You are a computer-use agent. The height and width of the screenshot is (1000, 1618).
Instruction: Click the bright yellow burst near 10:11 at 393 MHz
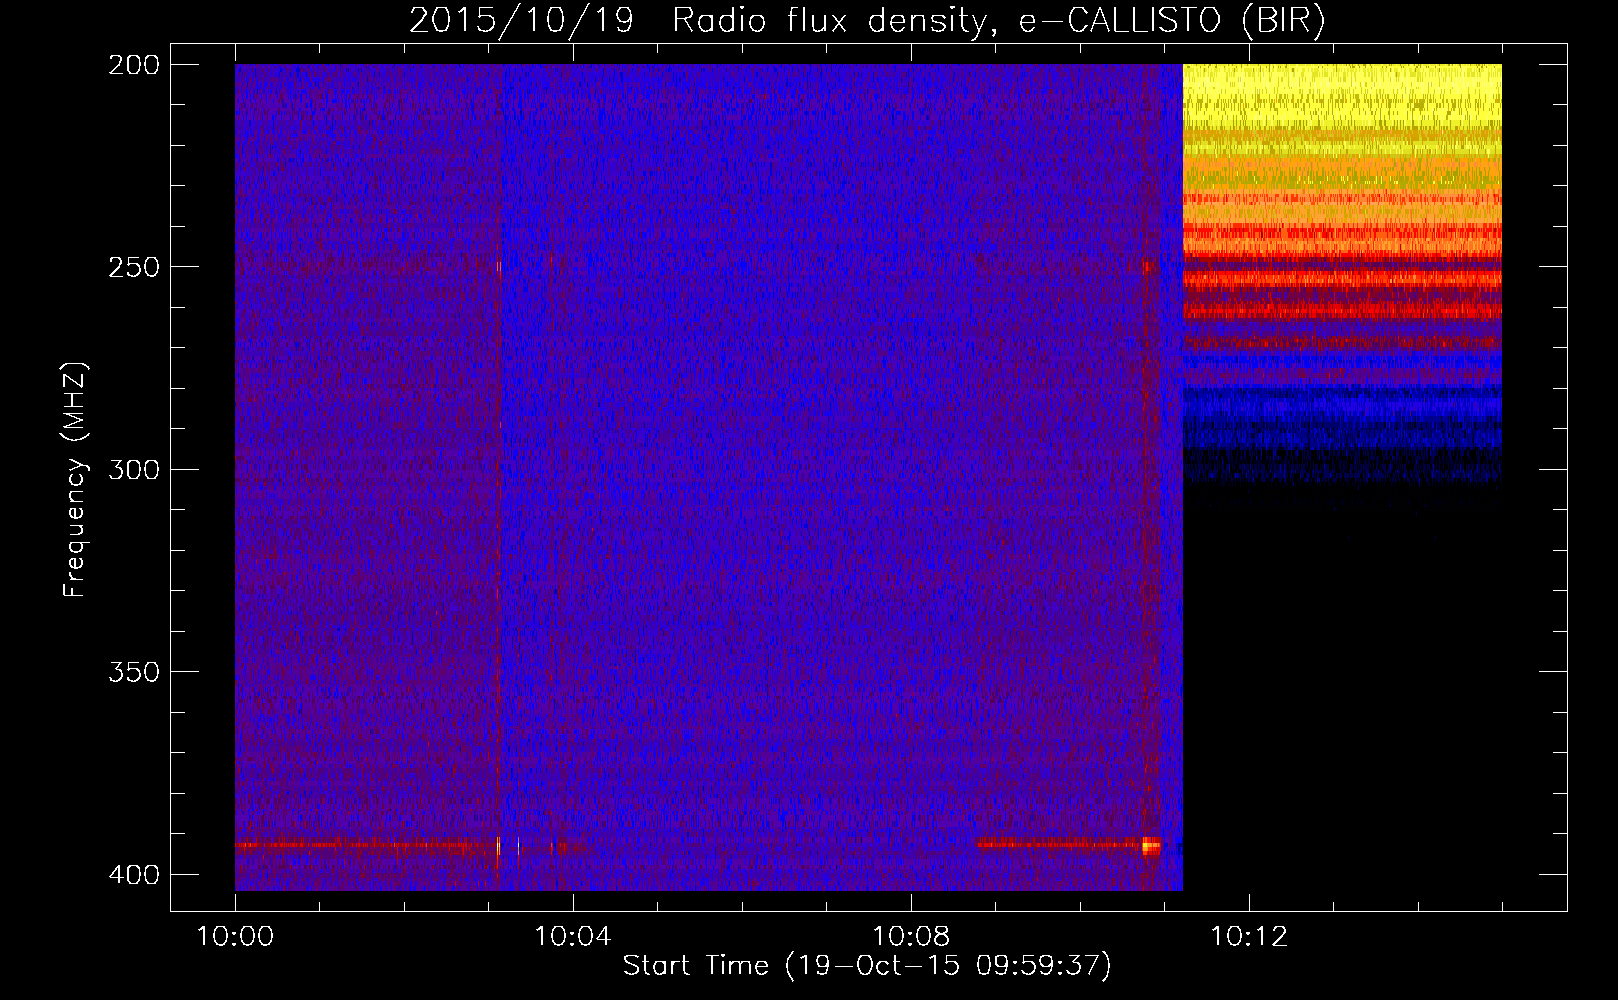tap(1151, 846)
